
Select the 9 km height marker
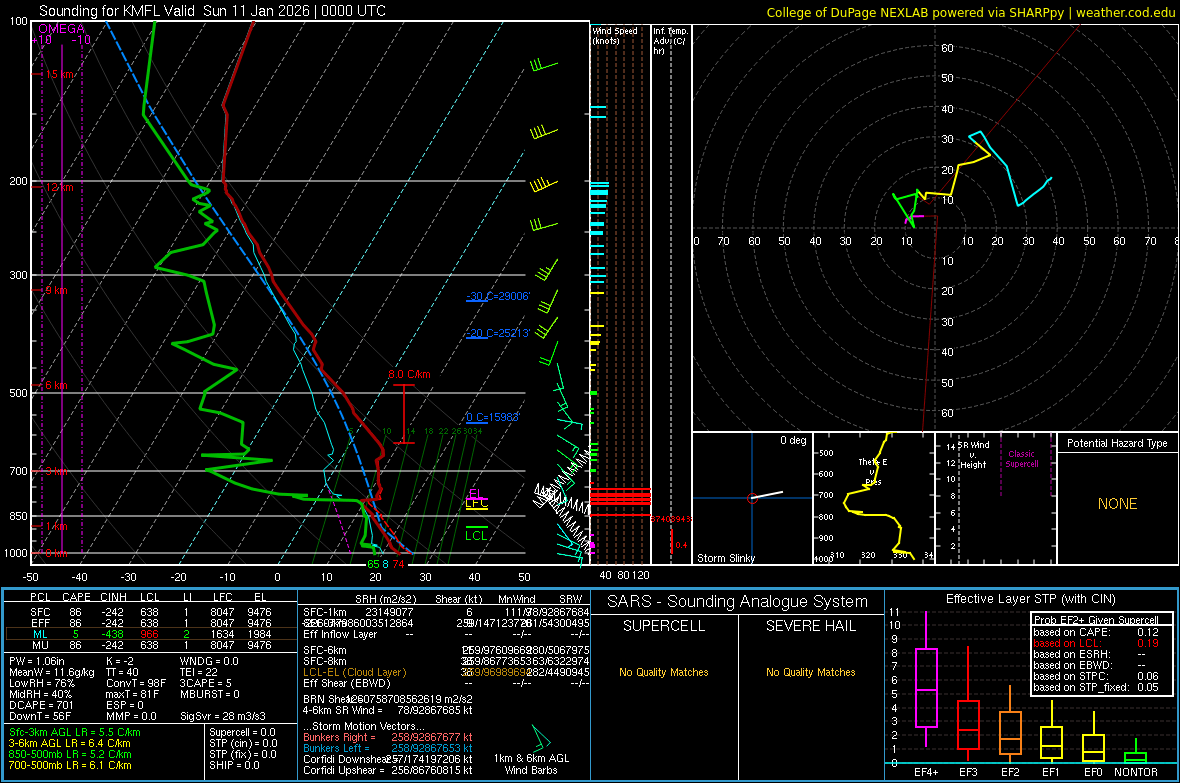point(56,290)
